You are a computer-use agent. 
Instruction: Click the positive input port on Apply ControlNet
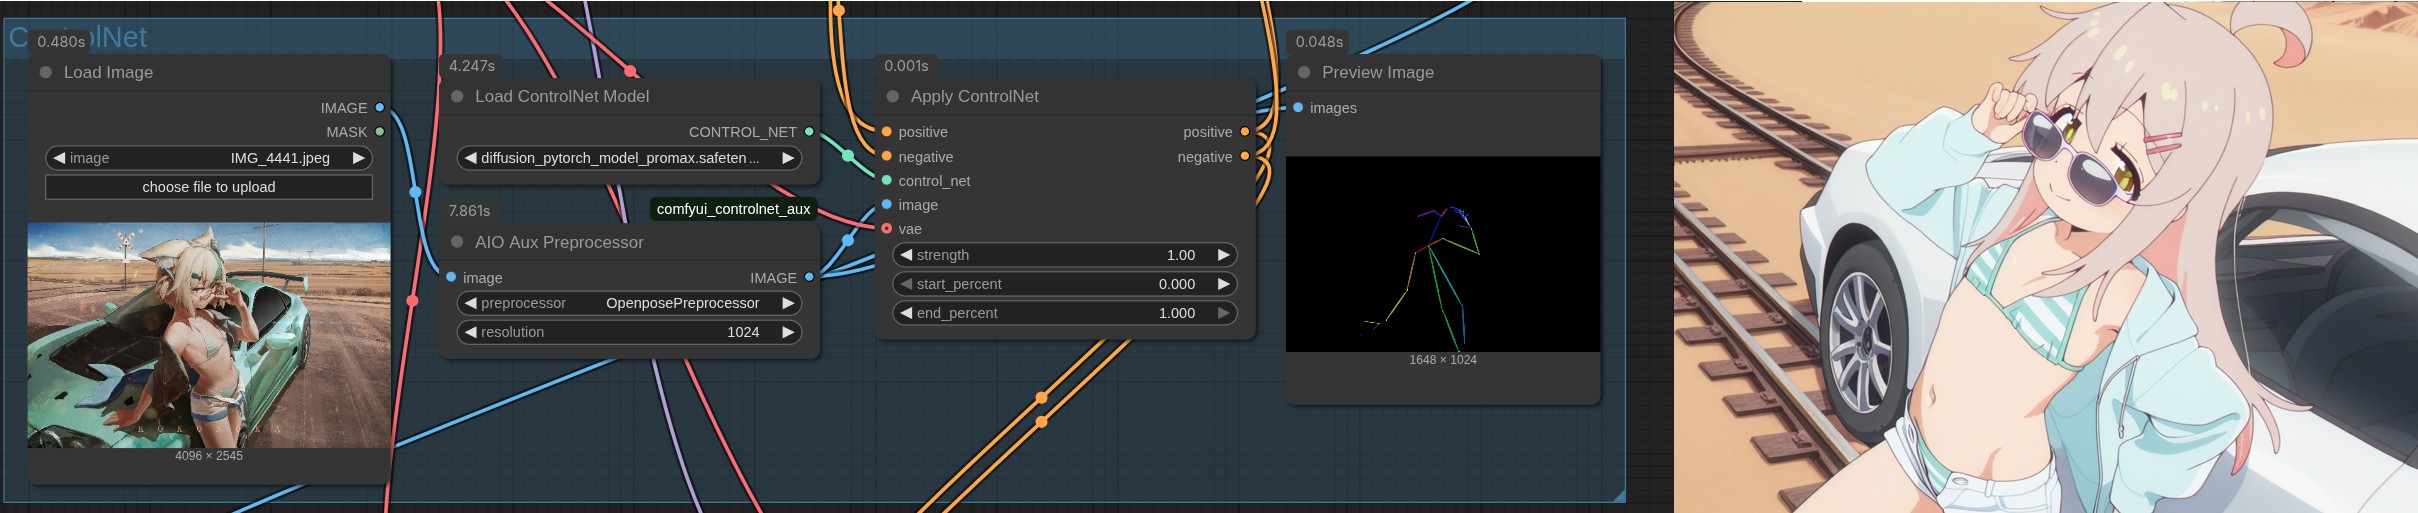887,132
